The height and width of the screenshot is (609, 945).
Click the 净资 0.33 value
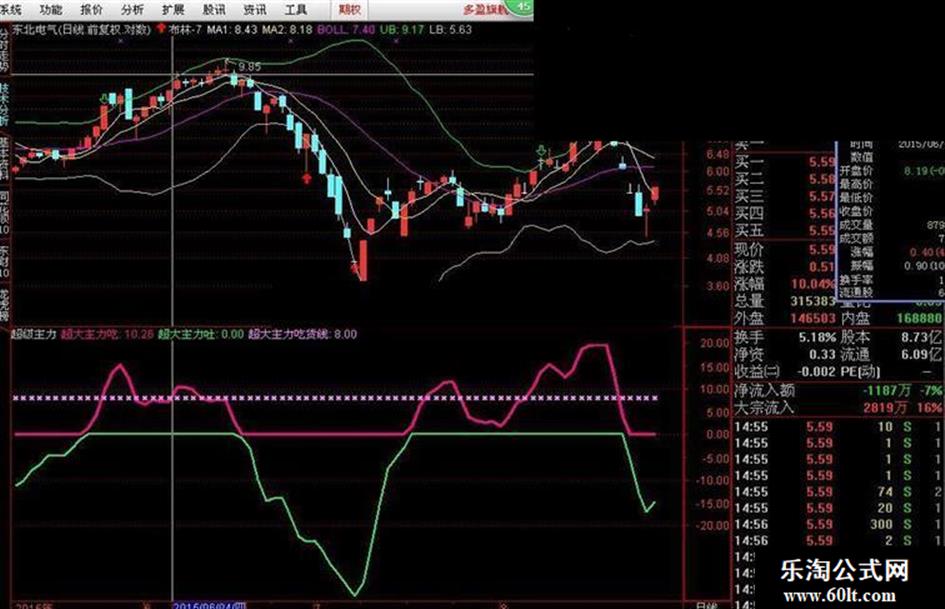click(x=822, y=354)
